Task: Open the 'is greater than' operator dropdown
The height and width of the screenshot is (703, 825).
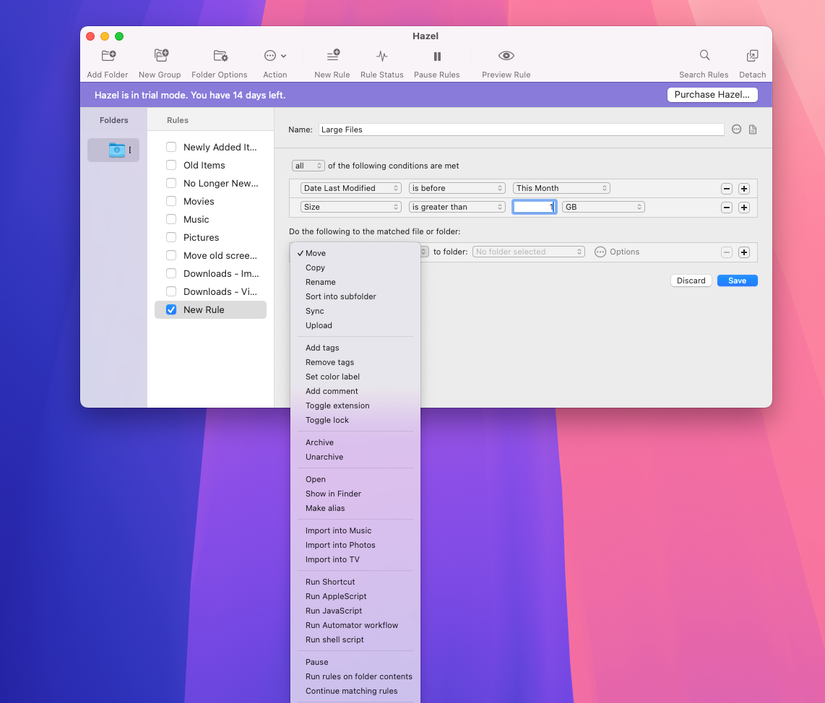Action: tap(457, 207)
